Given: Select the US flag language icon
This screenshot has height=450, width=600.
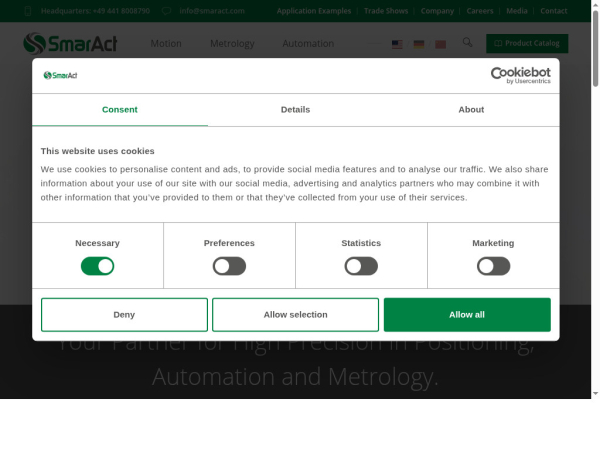Looking at the screenshot, I should [x=397, y=44].
